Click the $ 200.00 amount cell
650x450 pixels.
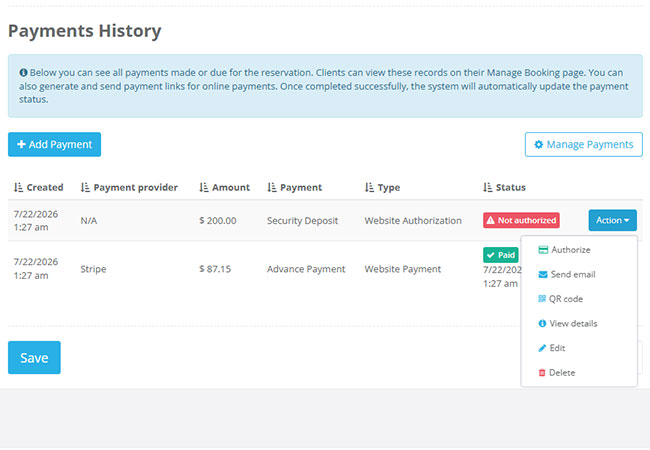pyautogui.click(x=218, y=220)
